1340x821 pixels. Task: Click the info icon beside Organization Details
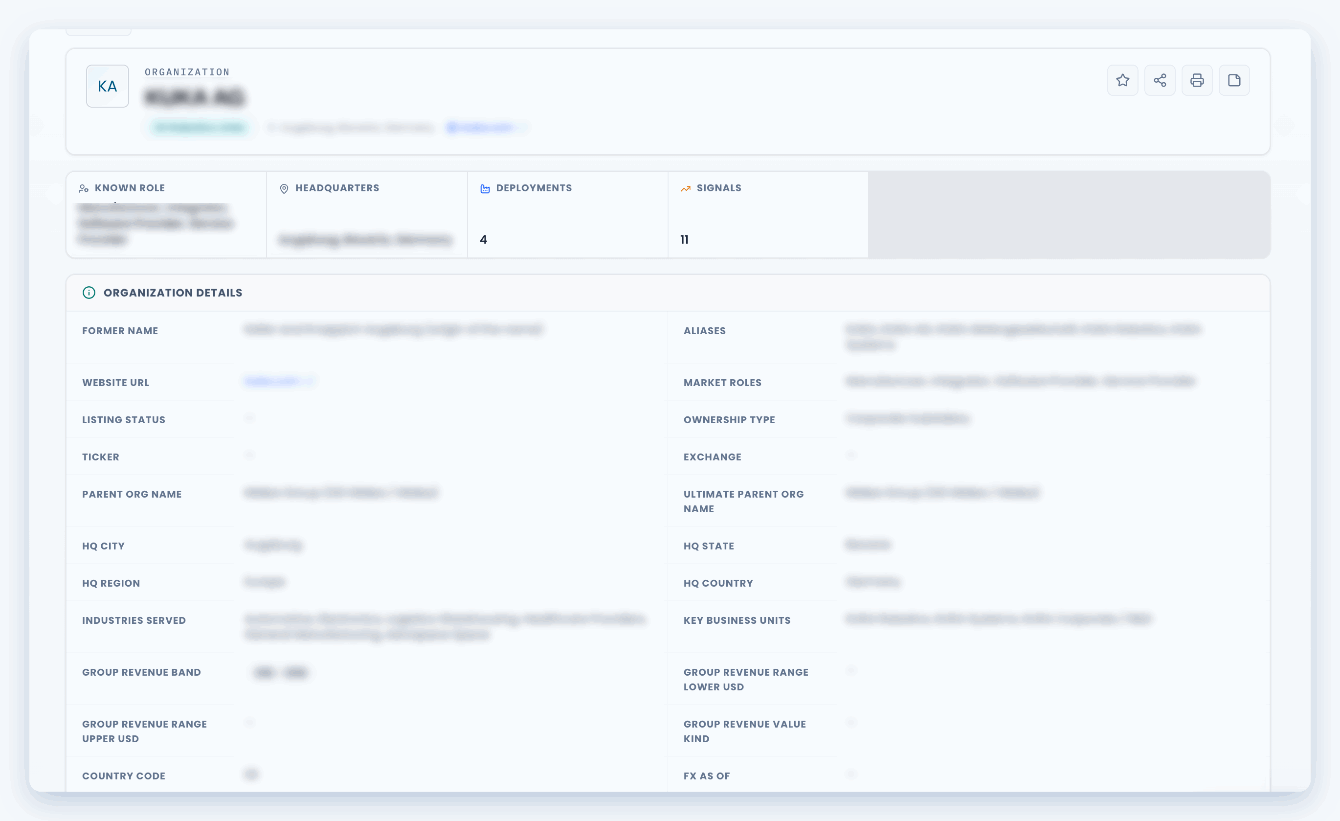(x=89, y=293)
